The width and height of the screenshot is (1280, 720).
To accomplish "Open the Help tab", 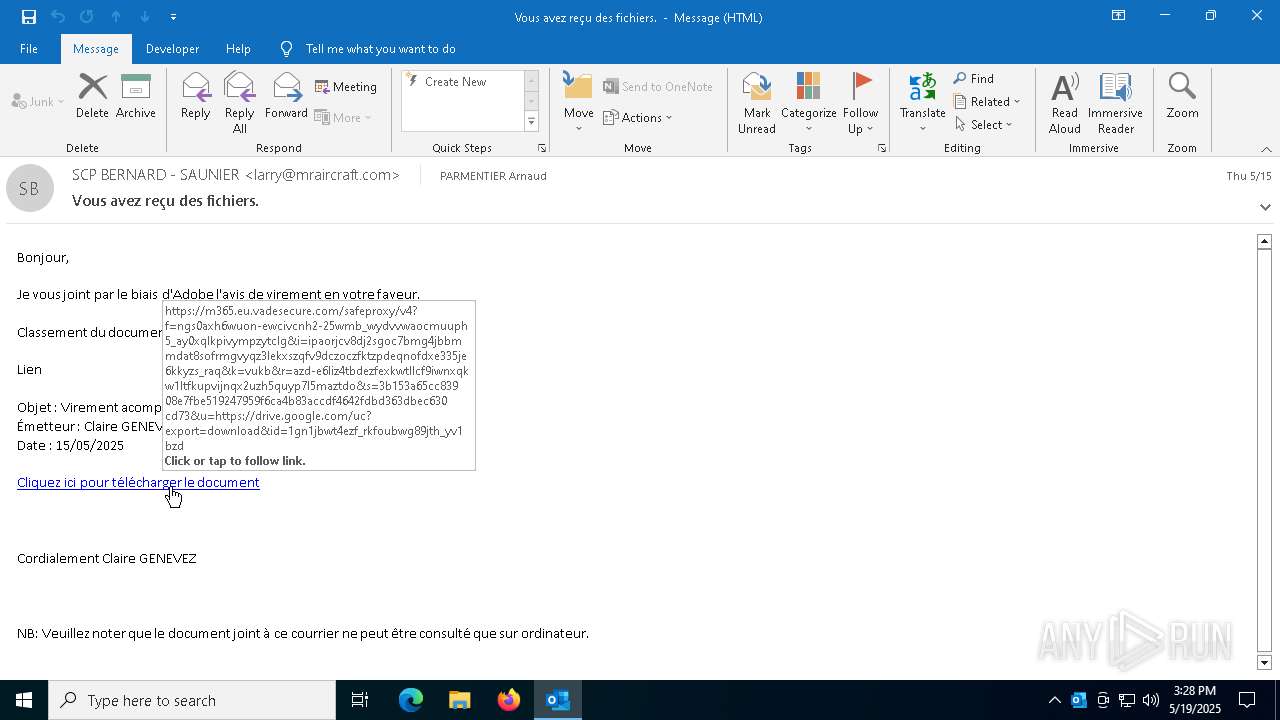I will coord(238,49).
